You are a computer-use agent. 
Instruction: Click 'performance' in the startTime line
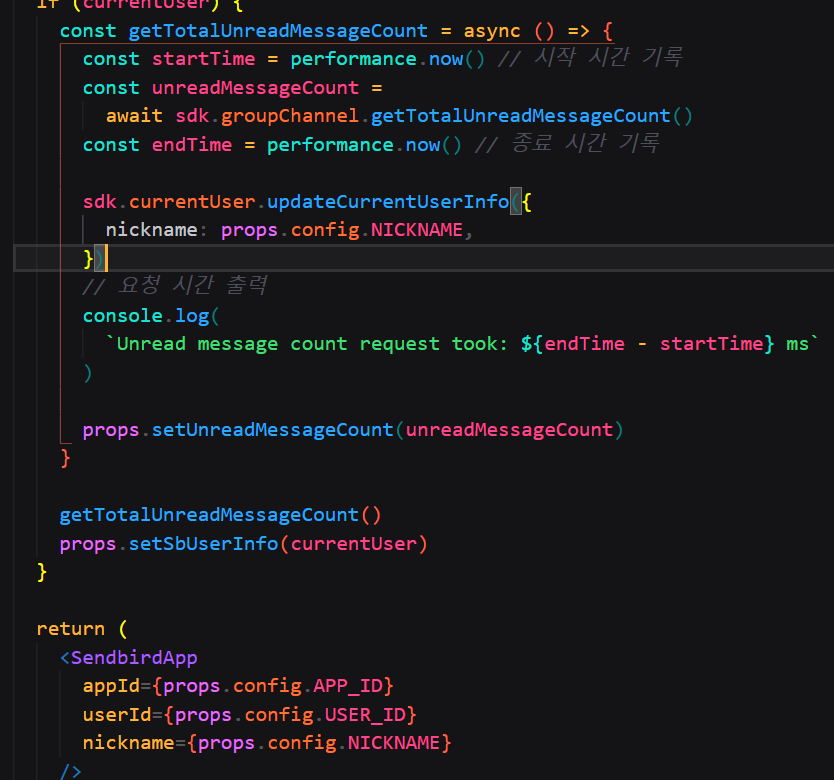pos(353,59)
